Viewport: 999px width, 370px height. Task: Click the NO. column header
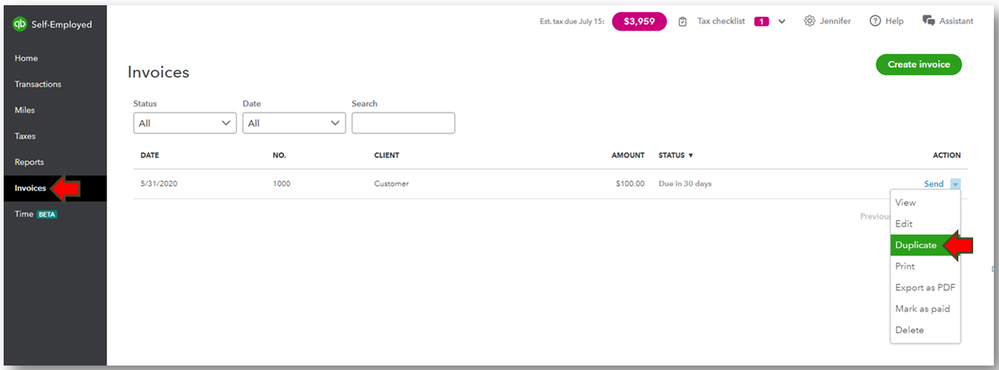coord(279,155)
